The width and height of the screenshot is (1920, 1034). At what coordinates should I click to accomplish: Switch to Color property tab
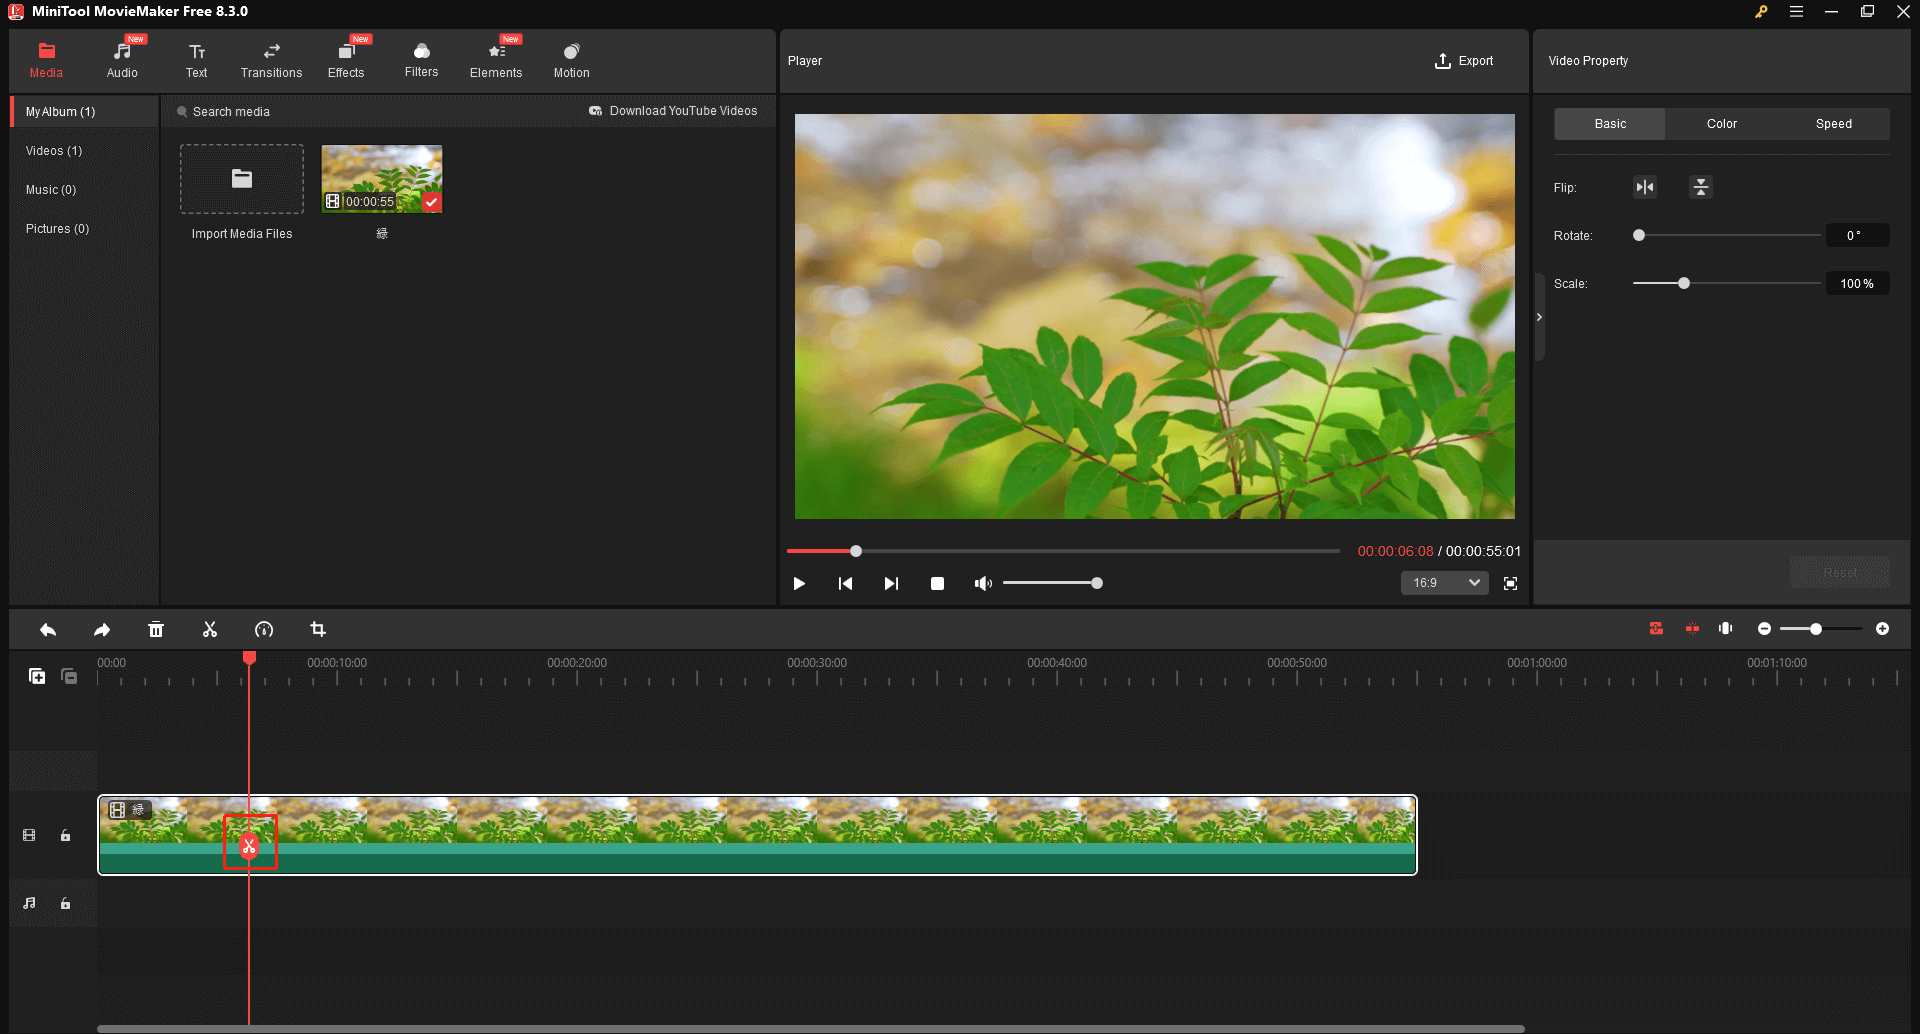pos(1722,124)
